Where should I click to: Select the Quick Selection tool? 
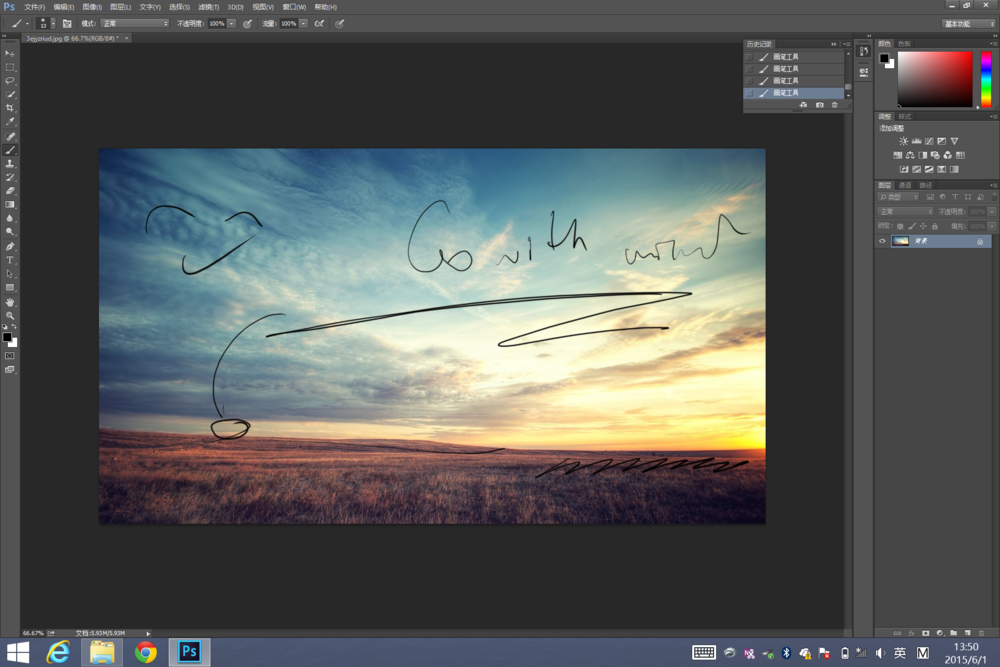[x=10, y=94]
